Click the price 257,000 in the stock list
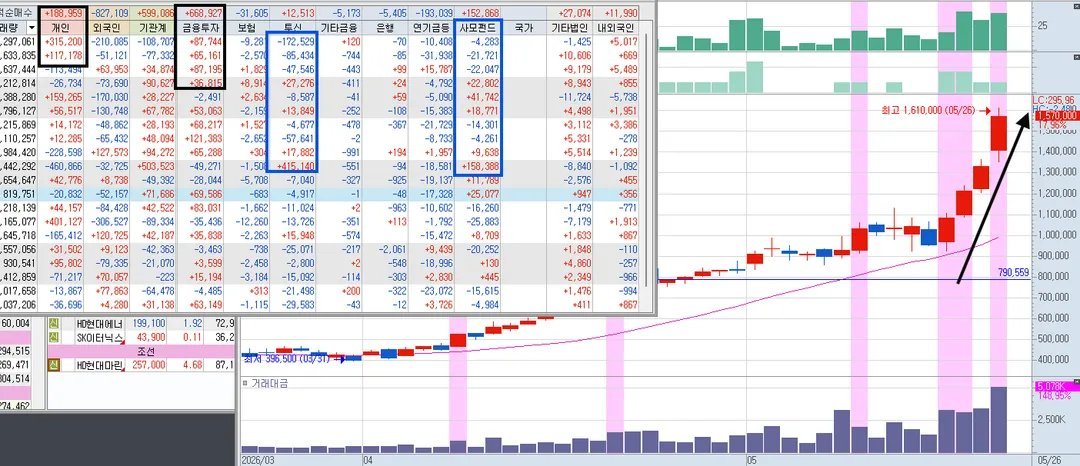This screenshot has width=1080, height=466. (149, 364)
